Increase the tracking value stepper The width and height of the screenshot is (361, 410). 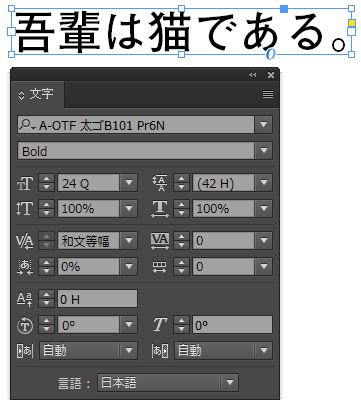tap(181, 236)
